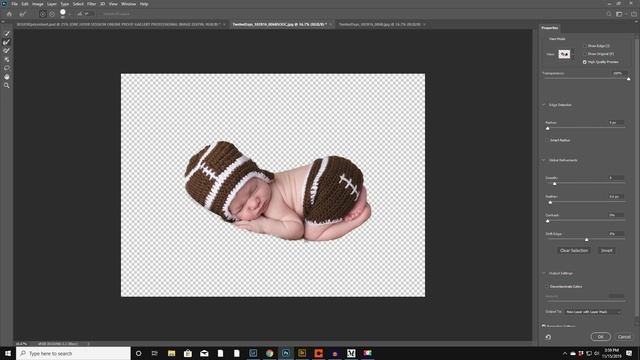Viewport: 640px width, 360px height.
Task: Click the subtract-from-selection minus mode icon
Action: (52, 14)
